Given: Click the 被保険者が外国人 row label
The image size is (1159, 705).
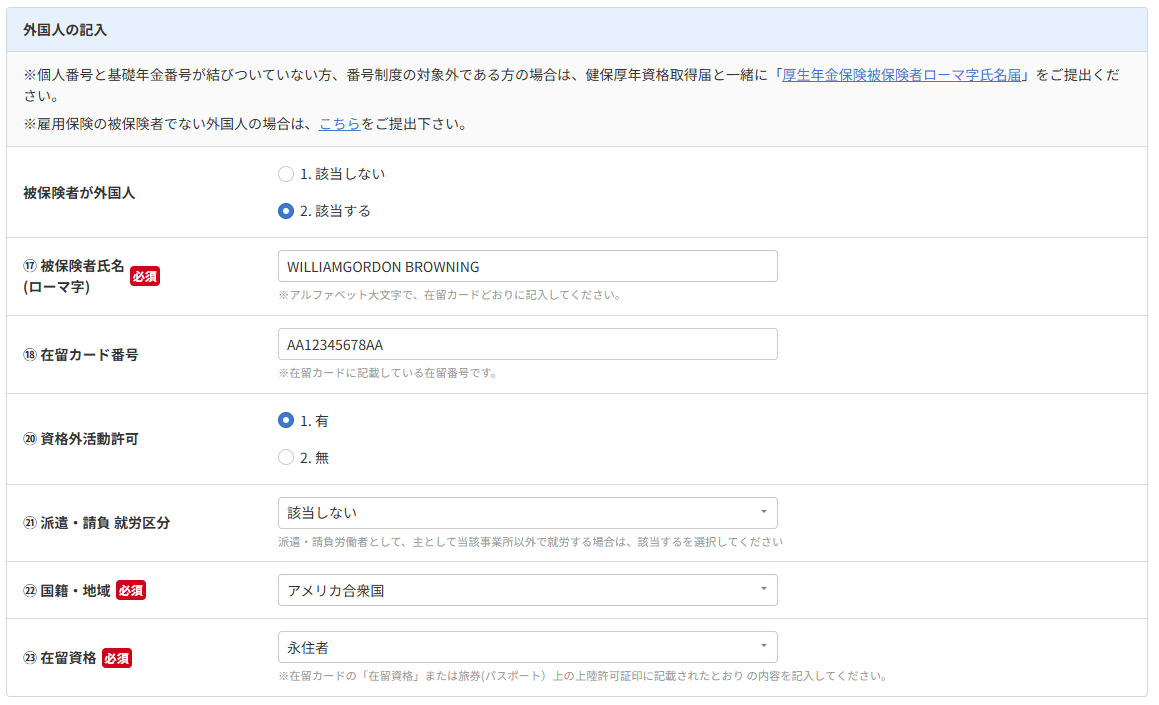Looking at the screenshot, I should coord(79,193).
